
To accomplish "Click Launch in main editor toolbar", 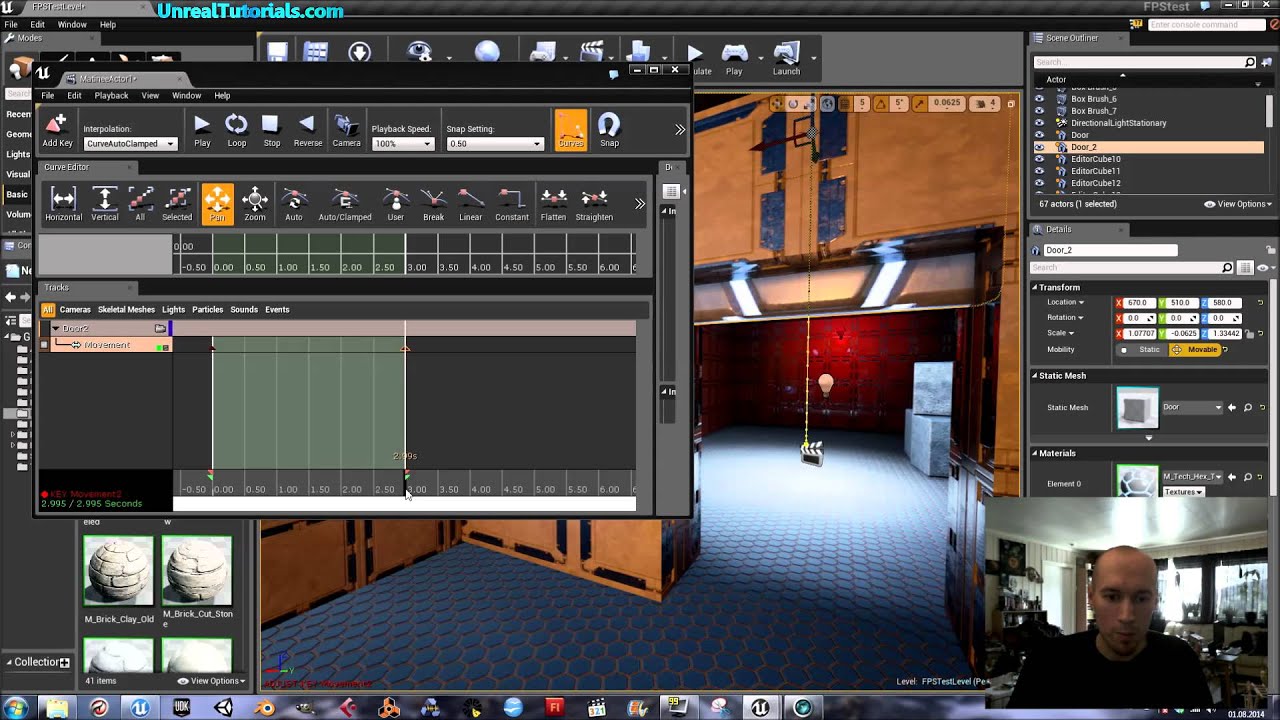I will (786, 58).
